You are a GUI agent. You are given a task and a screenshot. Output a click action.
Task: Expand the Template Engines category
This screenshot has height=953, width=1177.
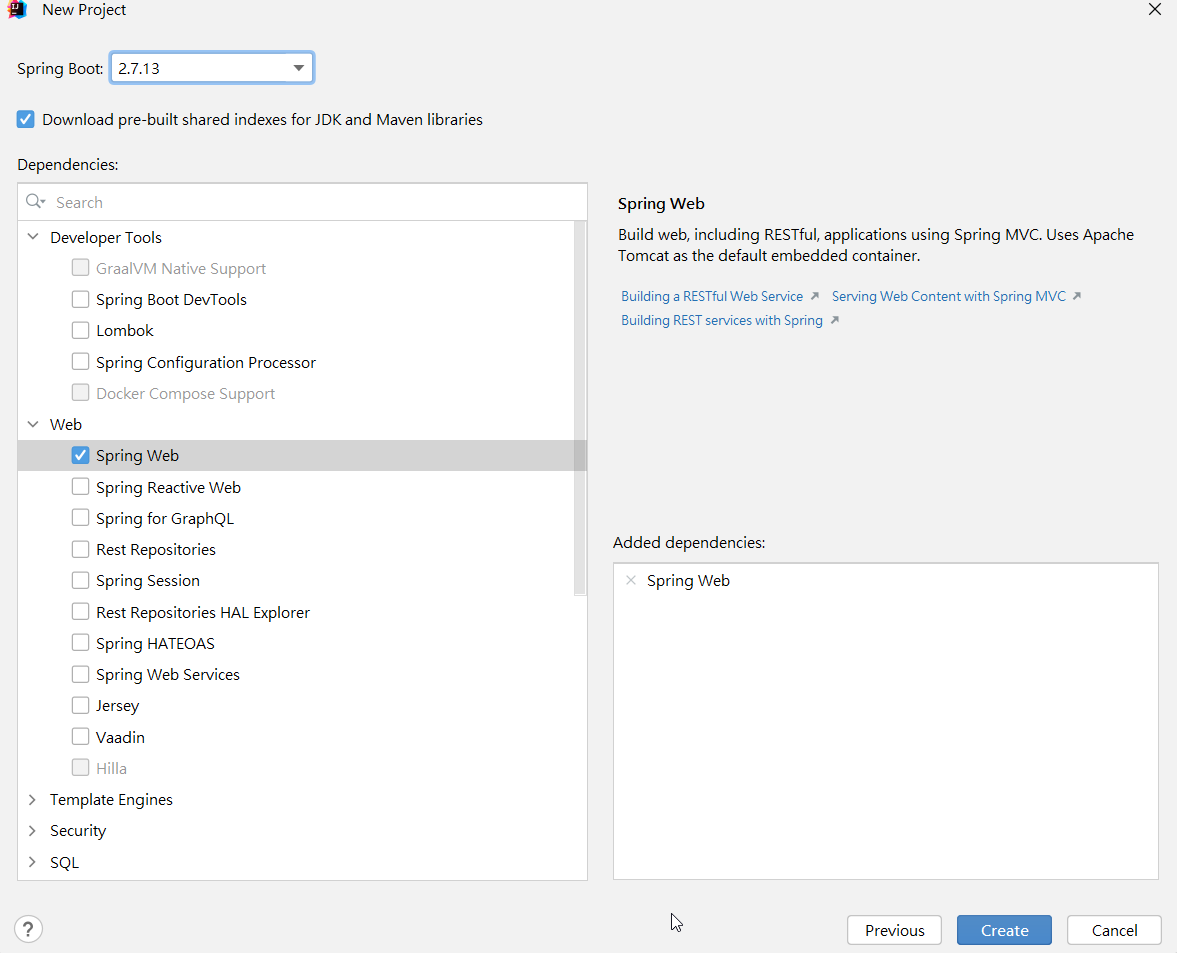[x=32, y=799]
